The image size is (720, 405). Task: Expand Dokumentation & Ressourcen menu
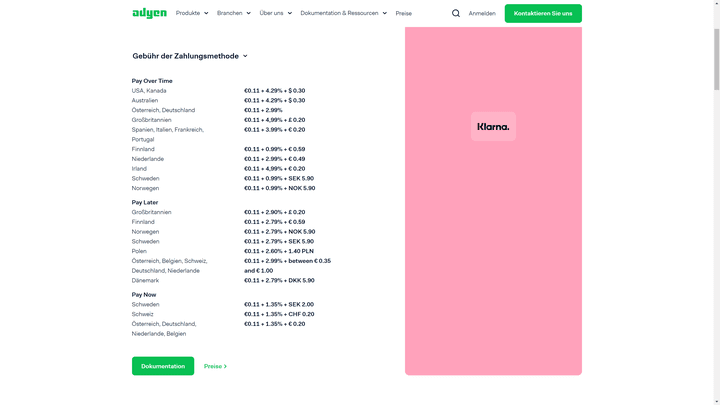coord(343,13)
